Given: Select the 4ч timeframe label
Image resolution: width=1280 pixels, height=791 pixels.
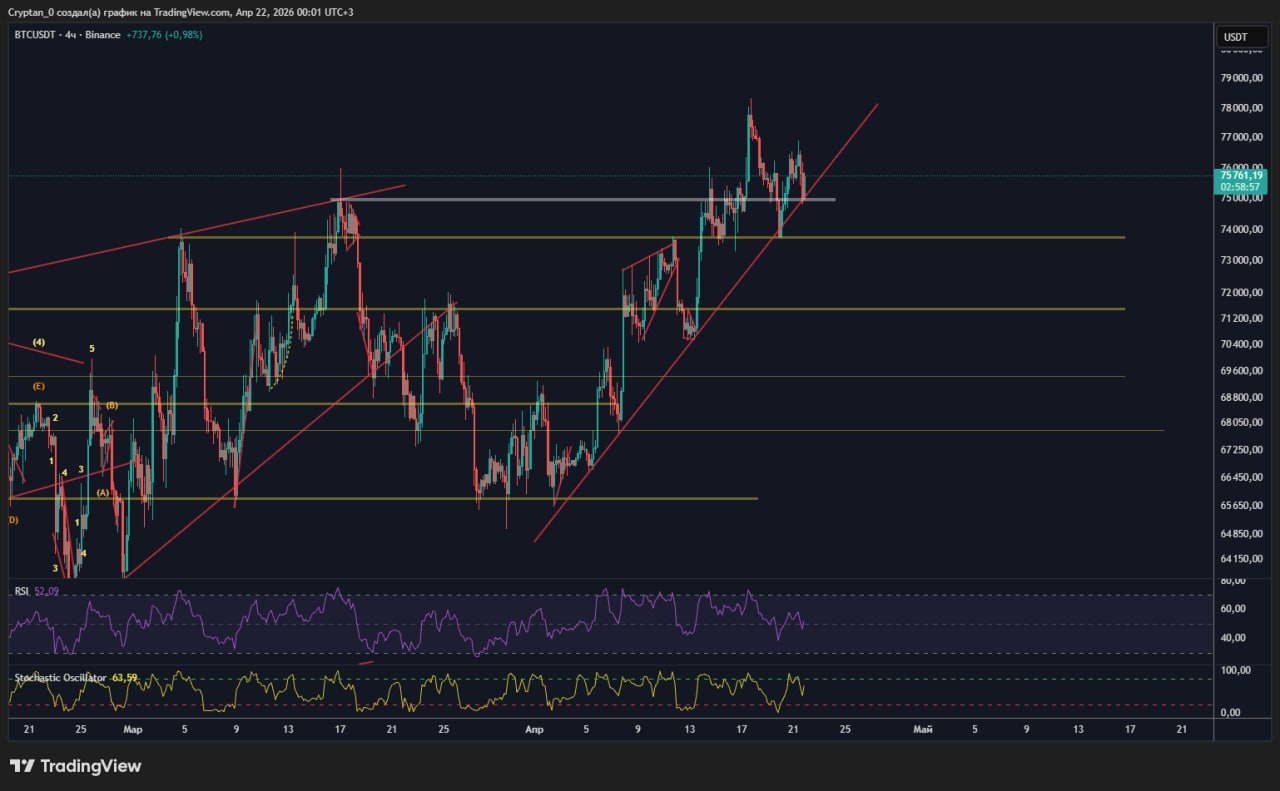Looking at the screenshot, I should pos(72,35).
